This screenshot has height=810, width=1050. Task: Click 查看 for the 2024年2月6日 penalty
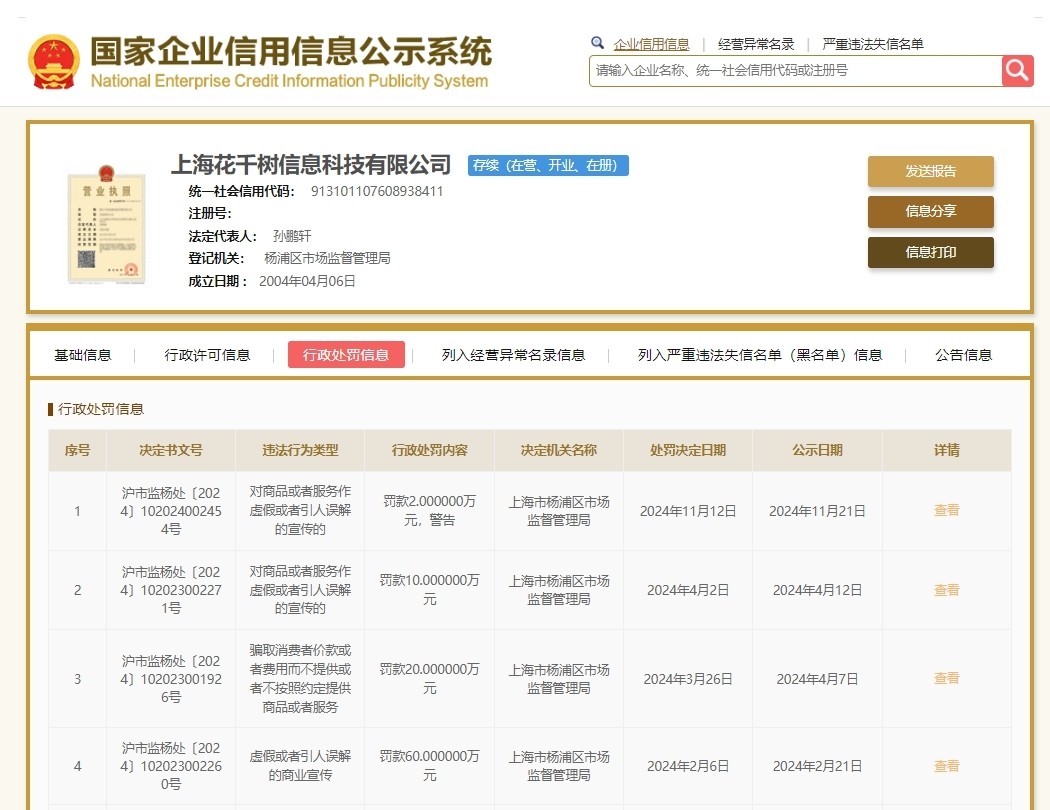(946, 766)
